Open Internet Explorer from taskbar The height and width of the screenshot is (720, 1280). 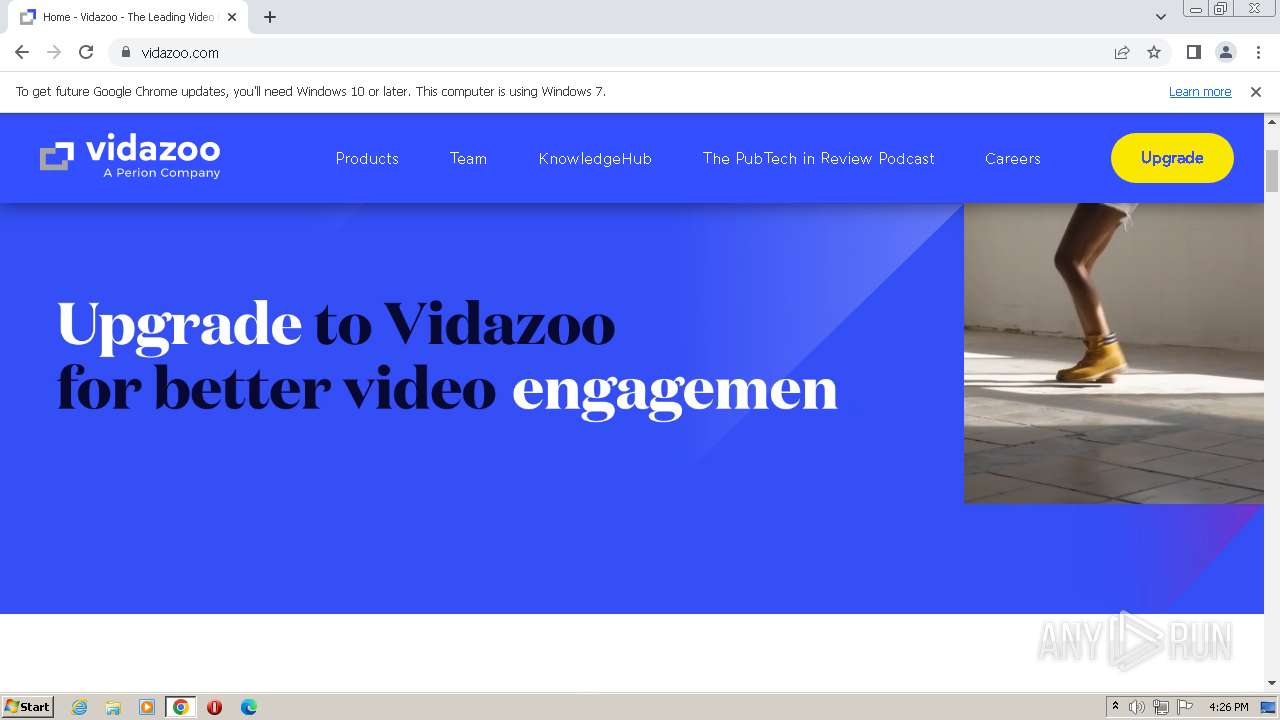coord(79,707)
